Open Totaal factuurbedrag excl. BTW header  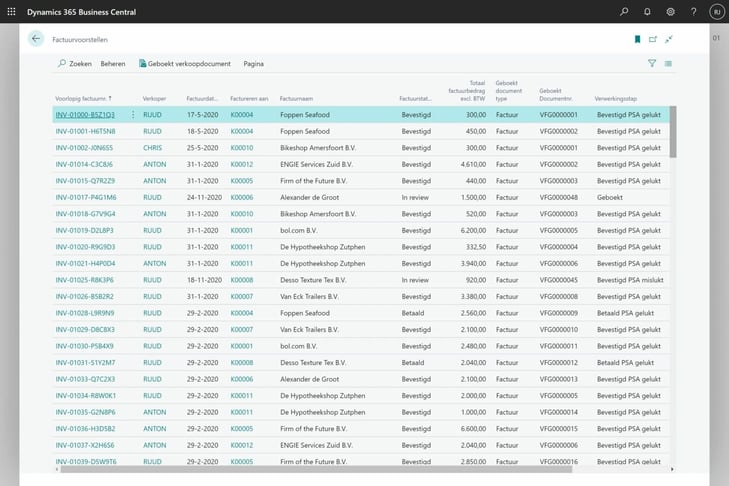point(467,91)
